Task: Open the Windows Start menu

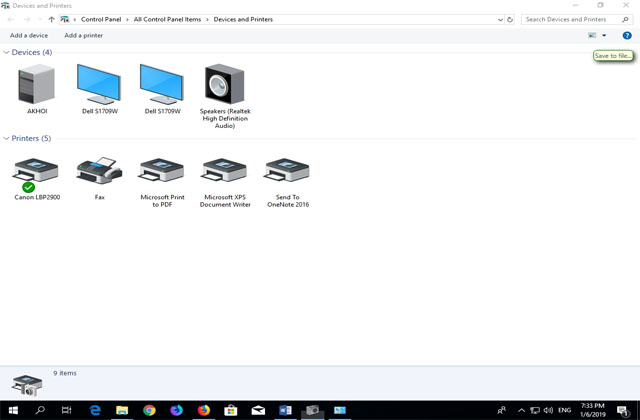Action: coord(13,410)
